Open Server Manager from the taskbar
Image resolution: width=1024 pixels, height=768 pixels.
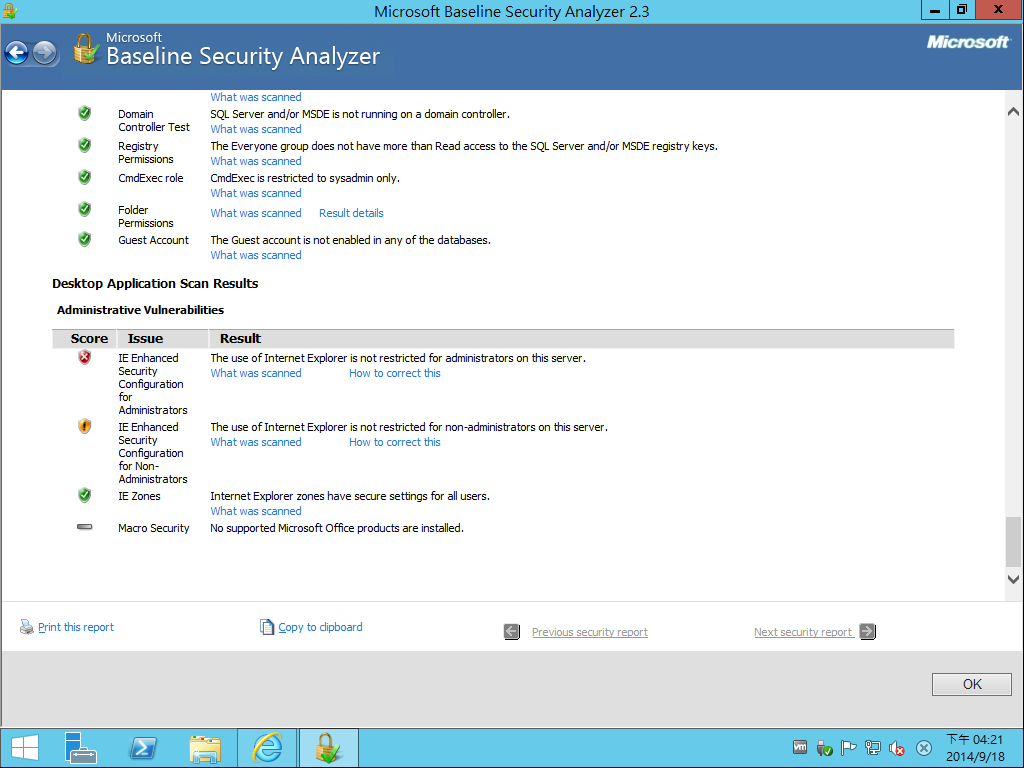click(x=80, y=748)
